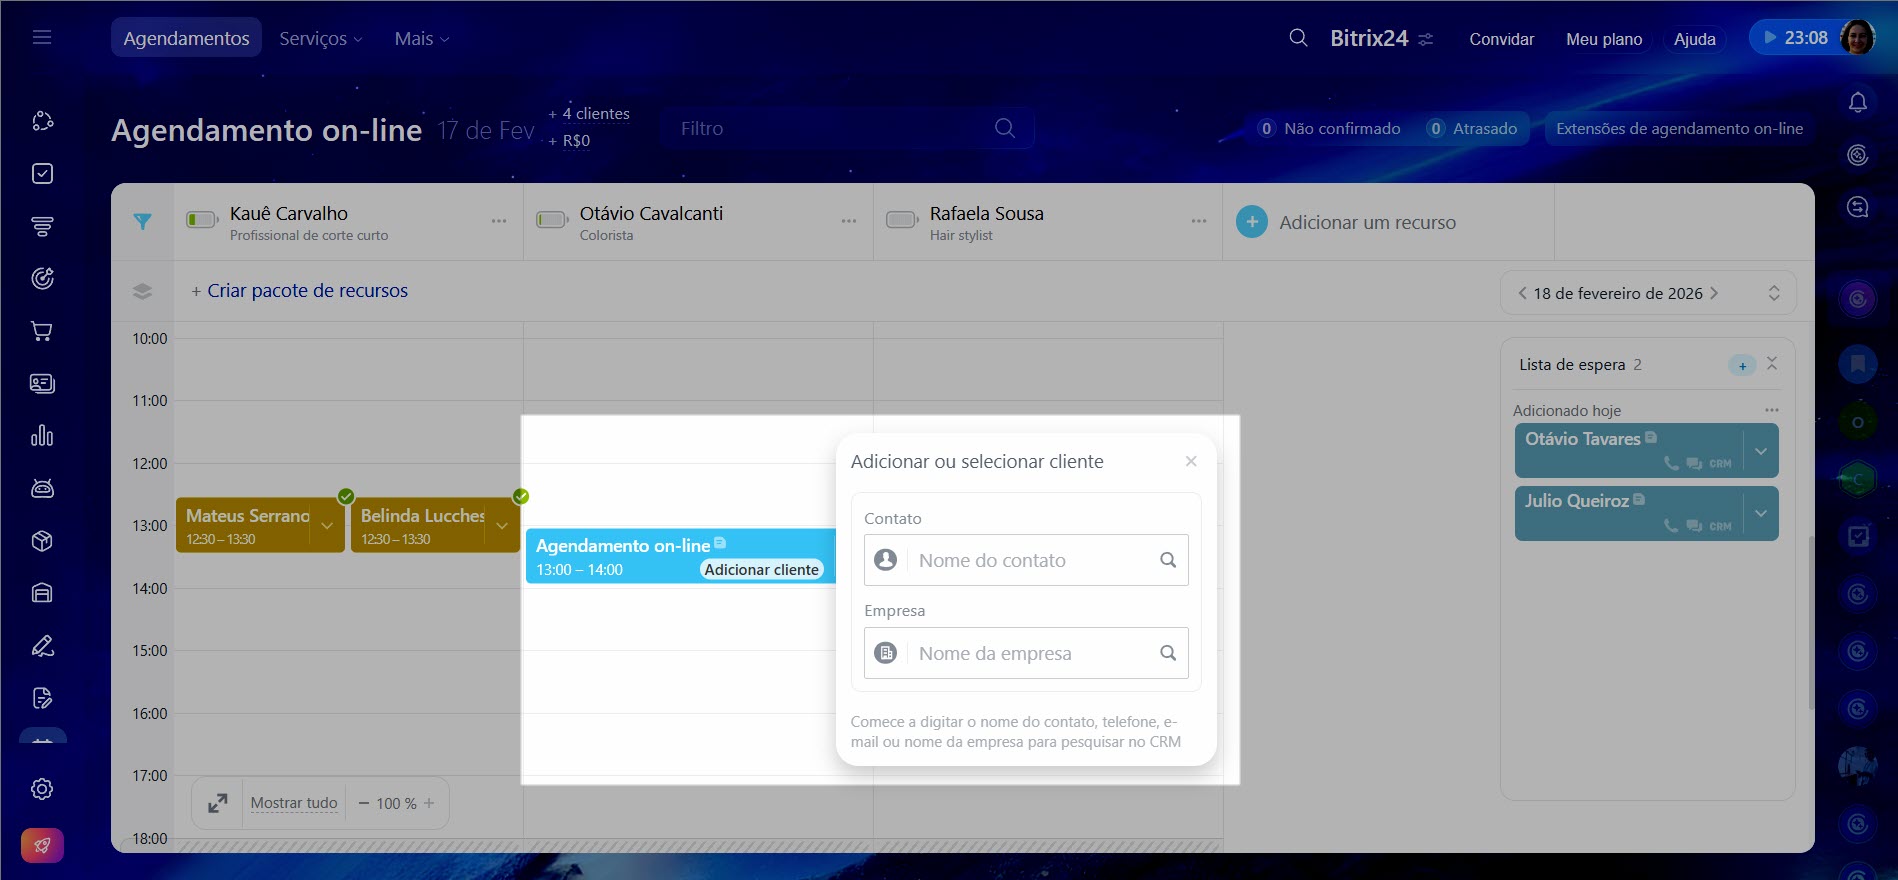Image resolution: width=1898 pixels, height=880 pixels.
Task: Click the Adicionar cliente button
Action: coord(761,570)
